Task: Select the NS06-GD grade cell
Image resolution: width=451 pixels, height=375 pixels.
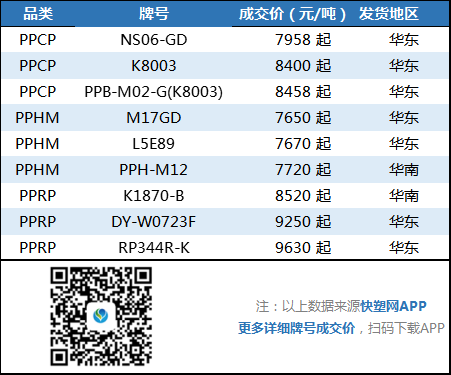Action: coord(154,40)
